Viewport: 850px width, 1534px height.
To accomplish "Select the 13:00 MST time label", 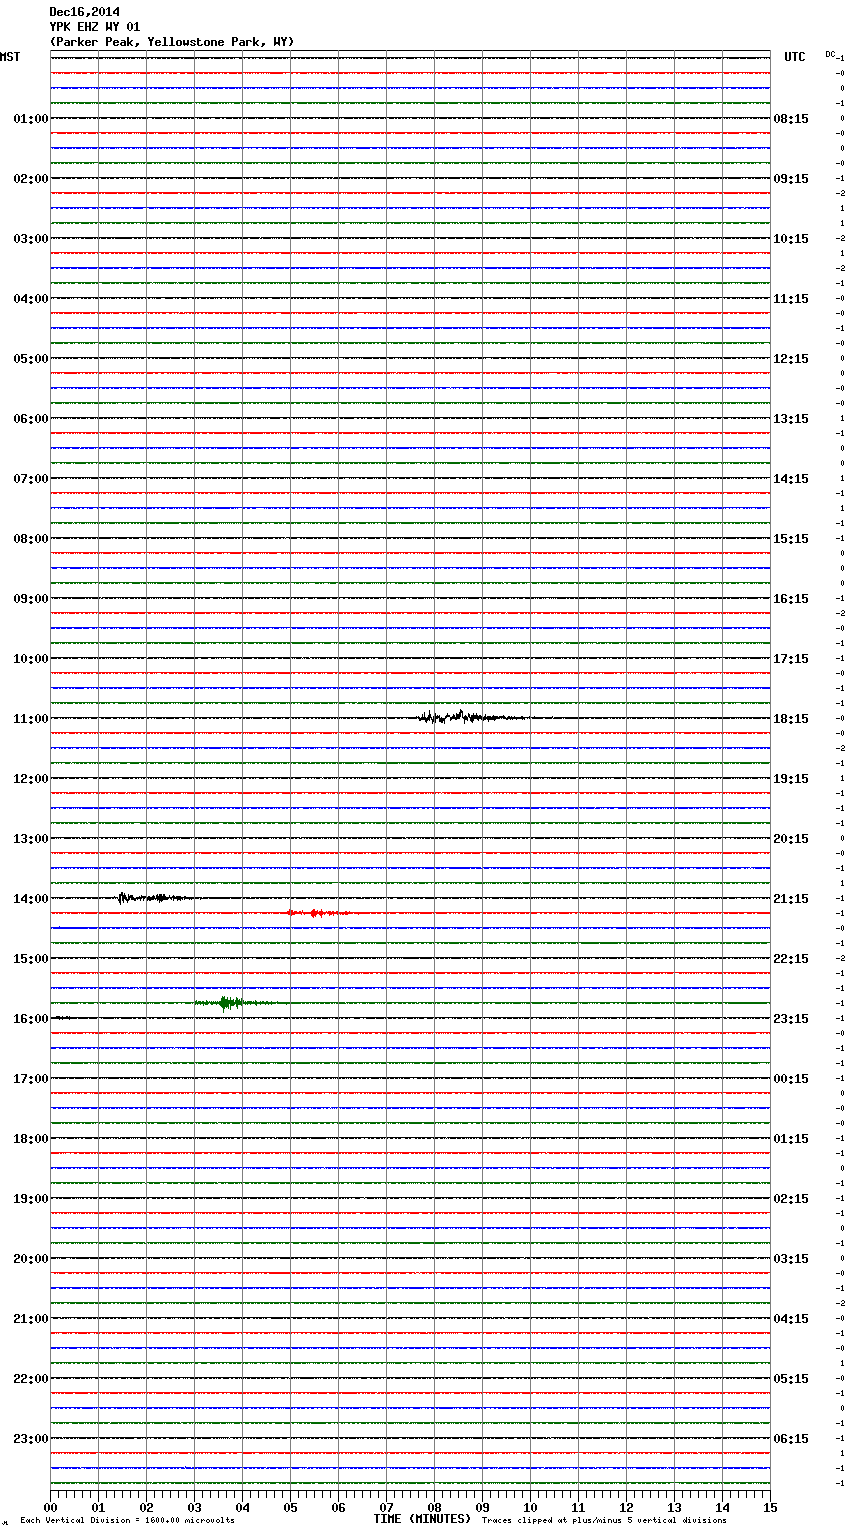I will [31, 839].
